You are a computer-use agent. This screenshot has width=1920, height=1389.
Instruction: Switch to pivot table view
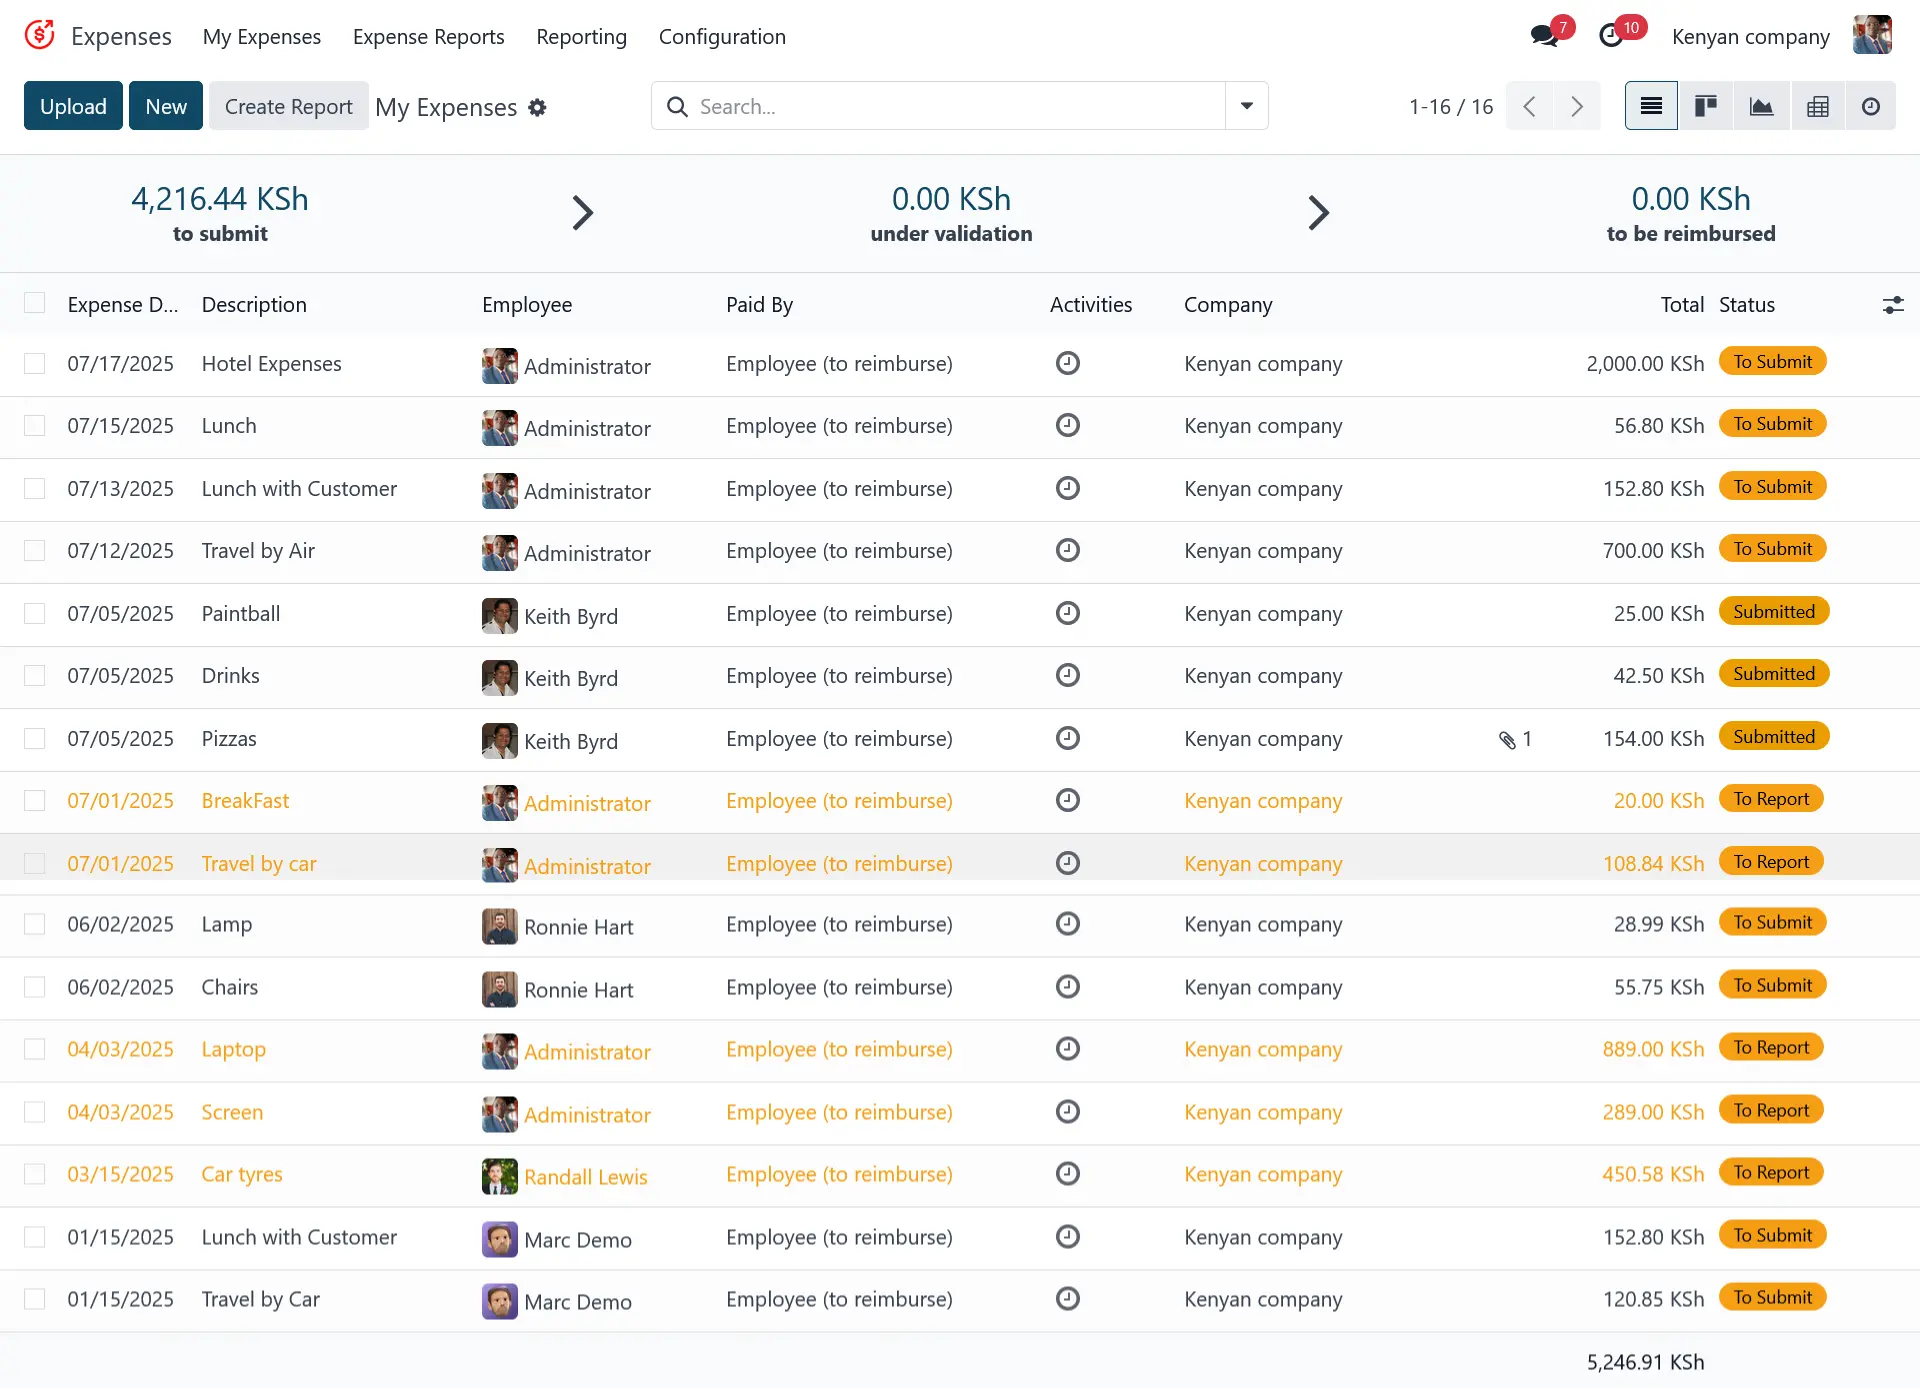pos(1817,106)
